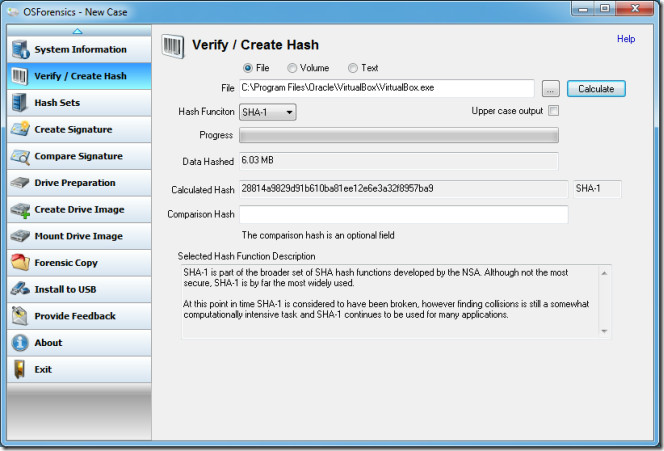Click description box scroll up arrow

point(604,273)
